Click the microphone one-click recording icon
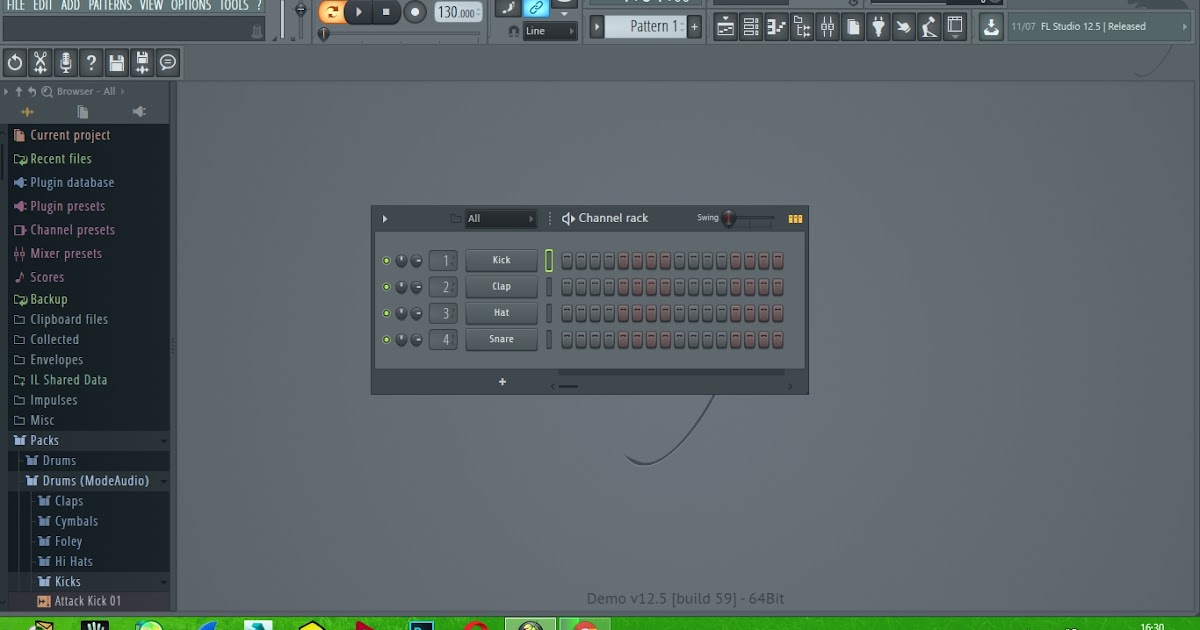 66,63
